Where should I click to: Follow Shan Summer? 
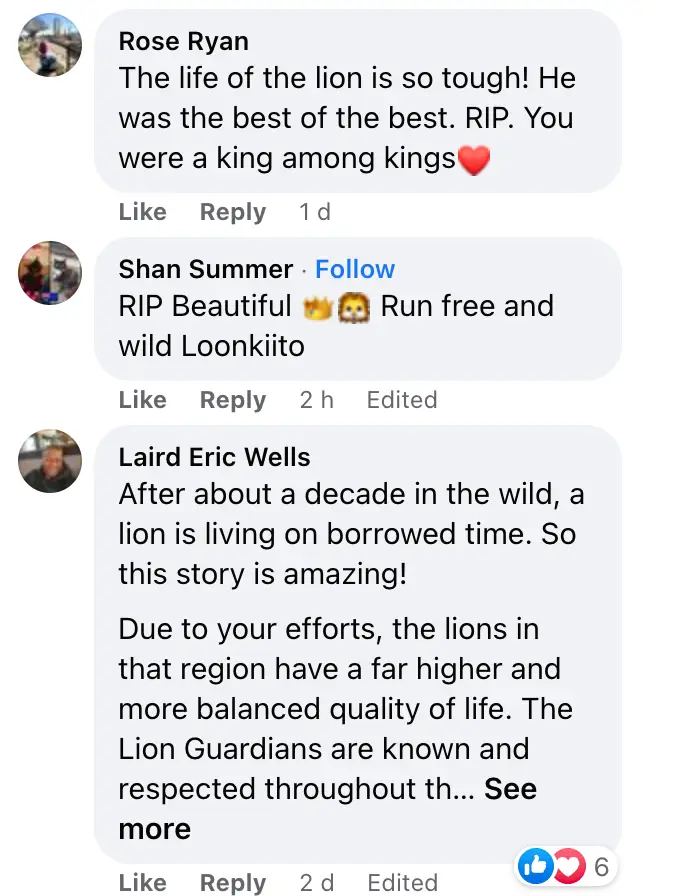tap(355, 268)
